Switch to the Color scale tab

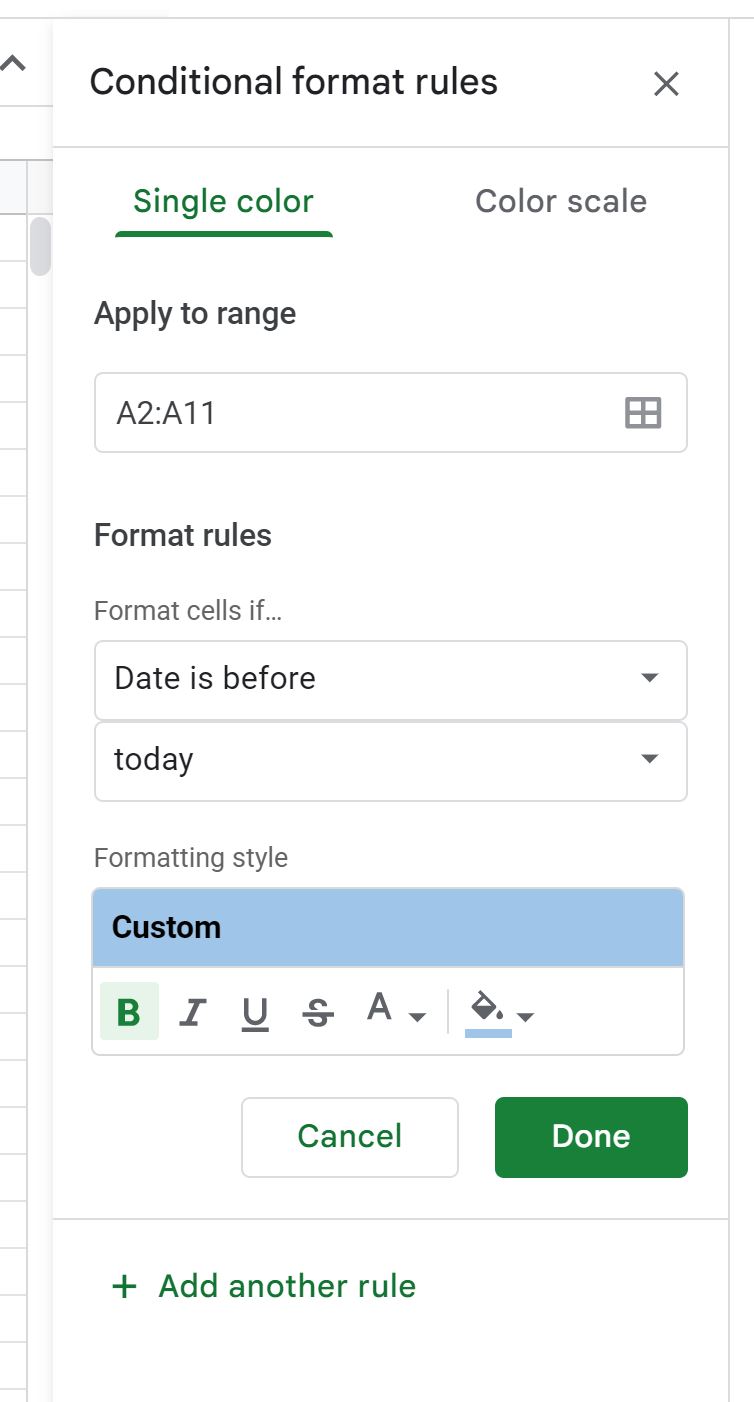tap(561, 201)
